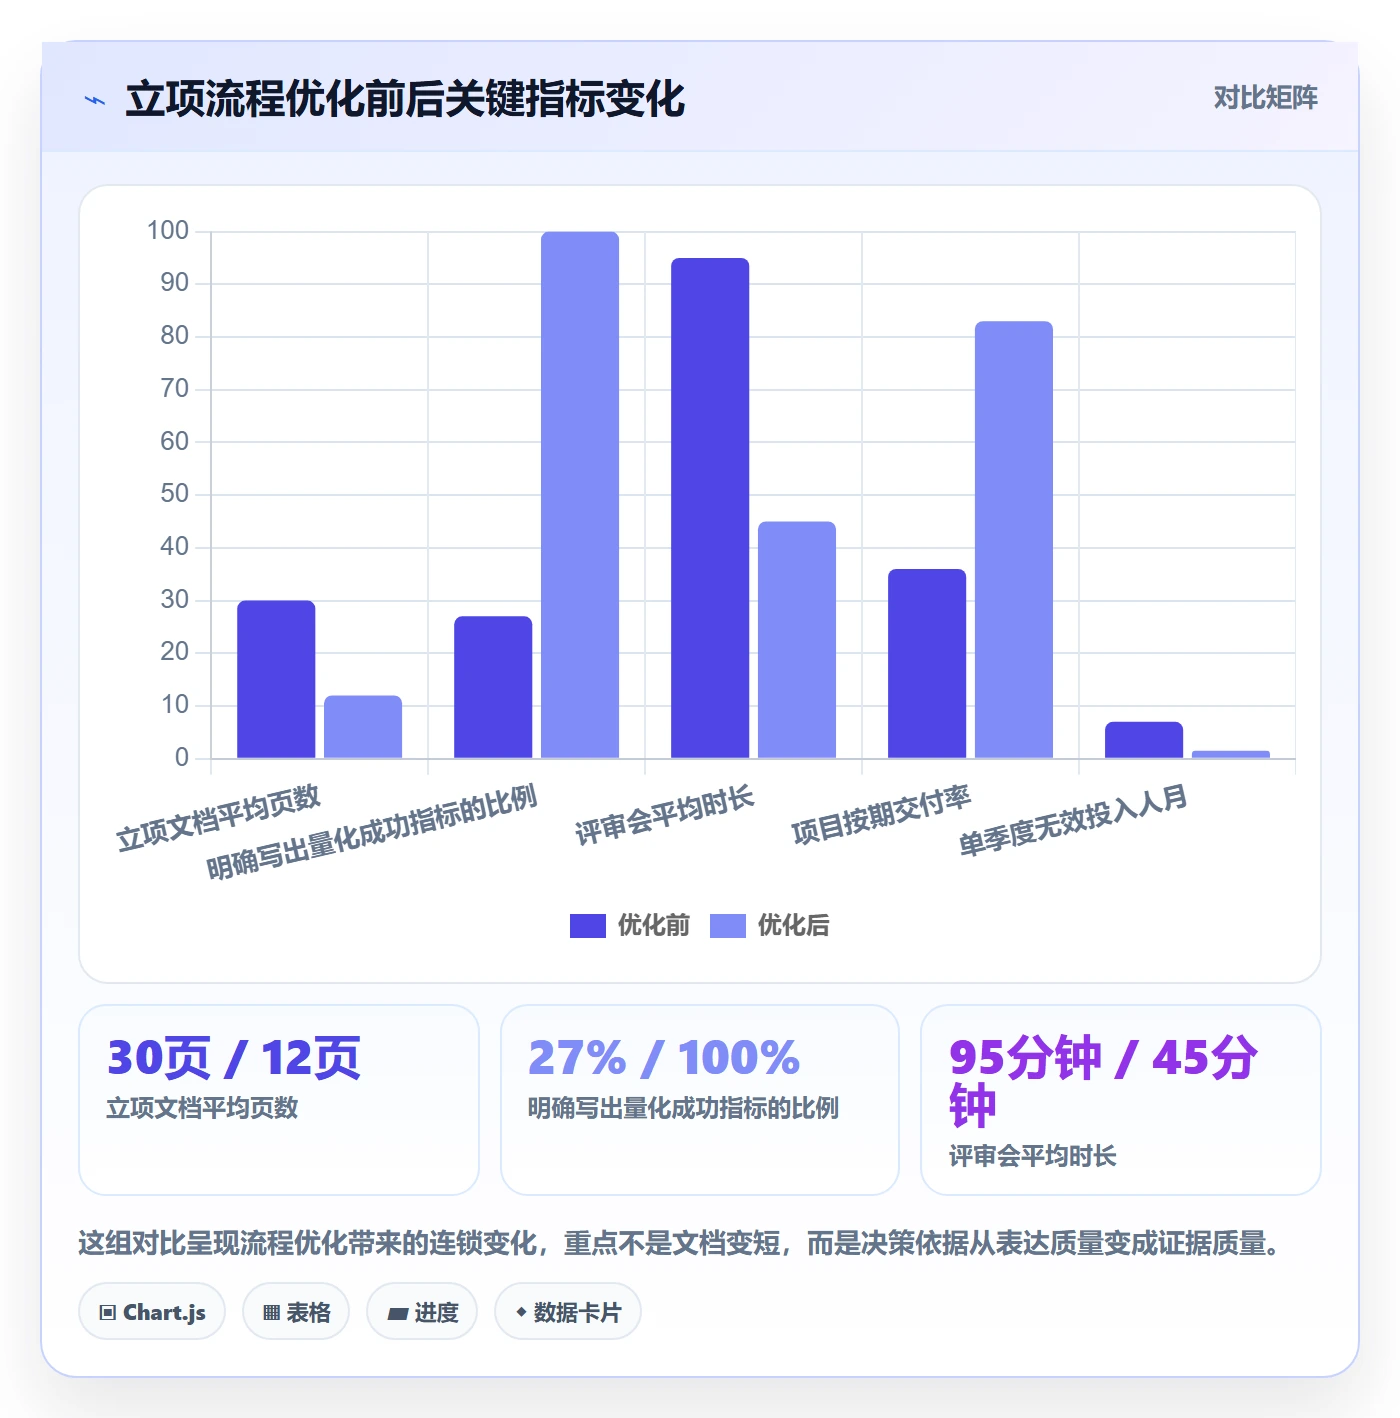Viewport: 1400px width, 1418px height.
Task: Click the y-axis value 0
Action: pos(182,758)
